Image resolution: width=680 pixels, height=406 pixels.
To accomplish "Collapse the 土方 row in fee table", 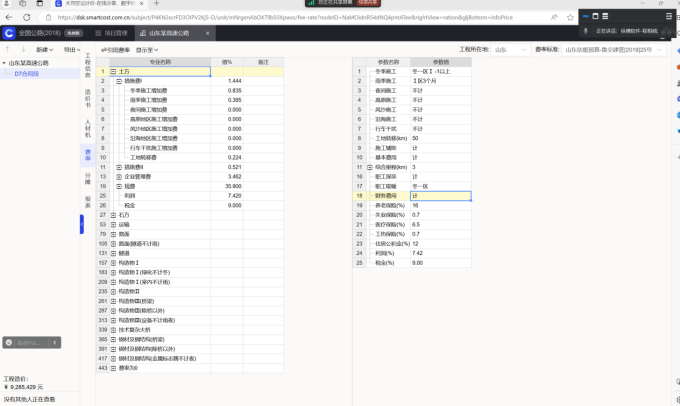I will tap(114, 72).
